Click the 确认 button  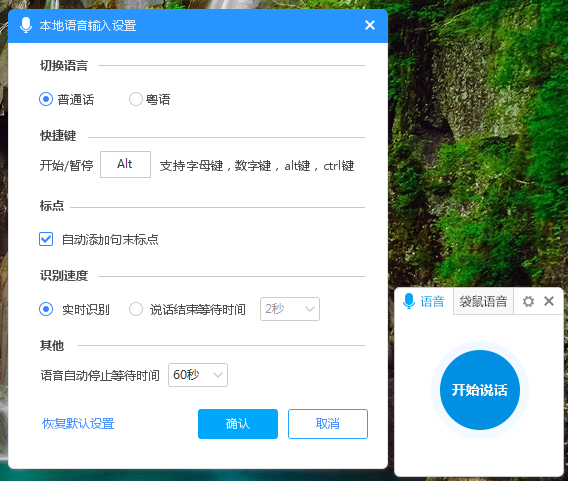[238, 424]
